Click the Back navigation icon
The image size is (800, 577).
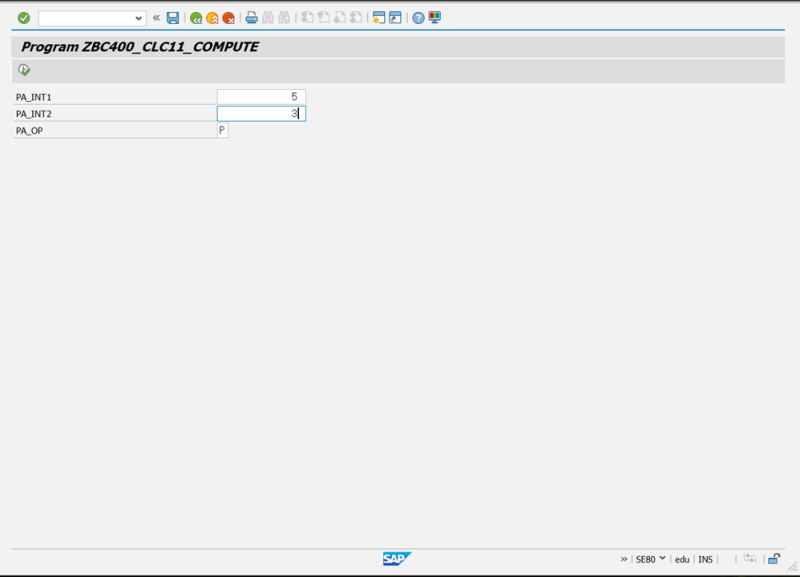[x=197, y=16]
